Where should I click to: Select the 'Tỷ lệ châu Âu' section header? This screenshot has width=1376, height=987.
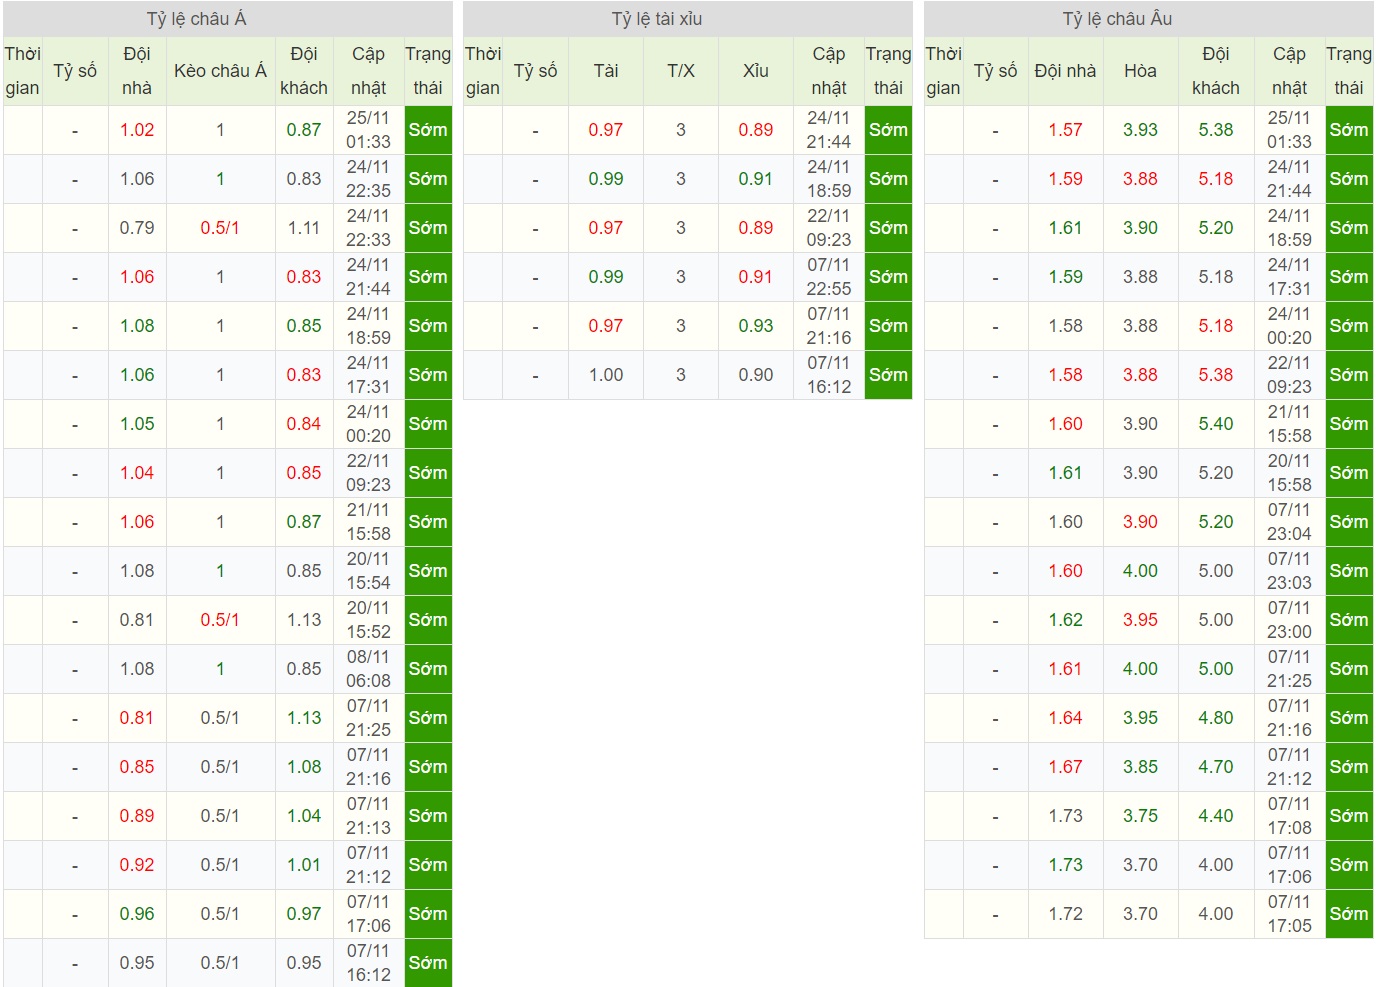tap(1148, 19)
